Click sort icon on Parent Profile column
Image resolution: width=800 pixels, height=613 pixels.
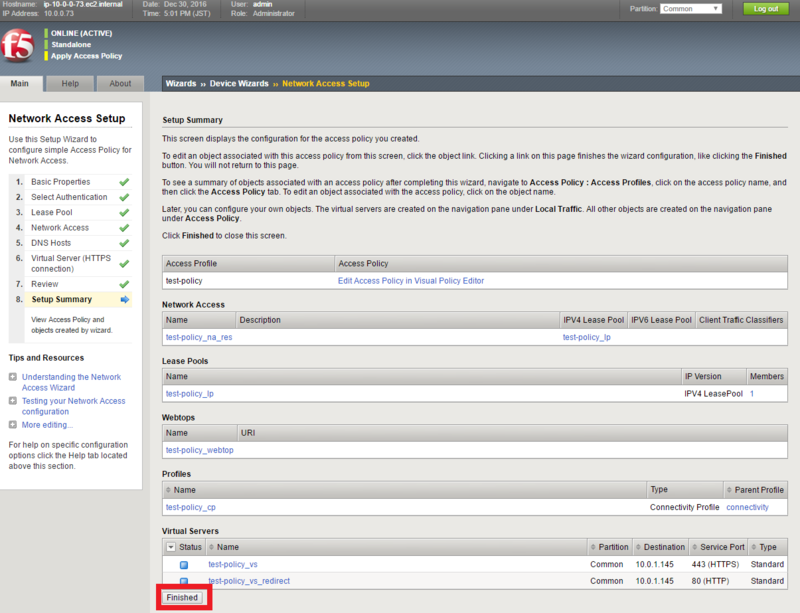coord(729,490)
